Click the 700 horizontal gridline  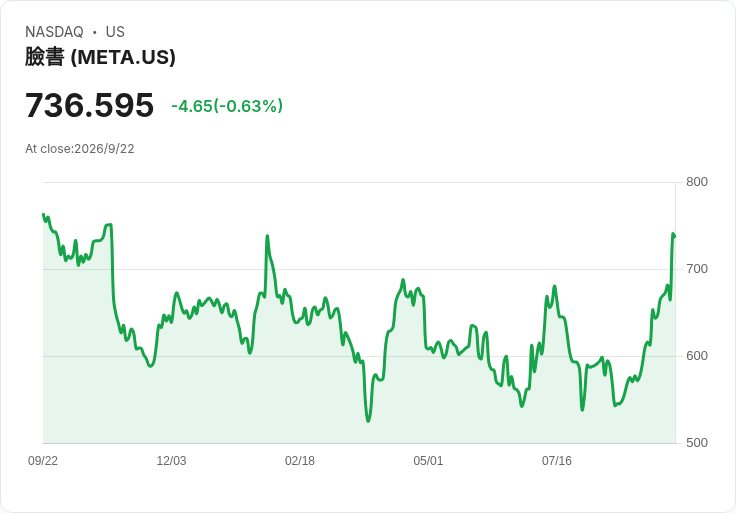(x=359, y=269)
